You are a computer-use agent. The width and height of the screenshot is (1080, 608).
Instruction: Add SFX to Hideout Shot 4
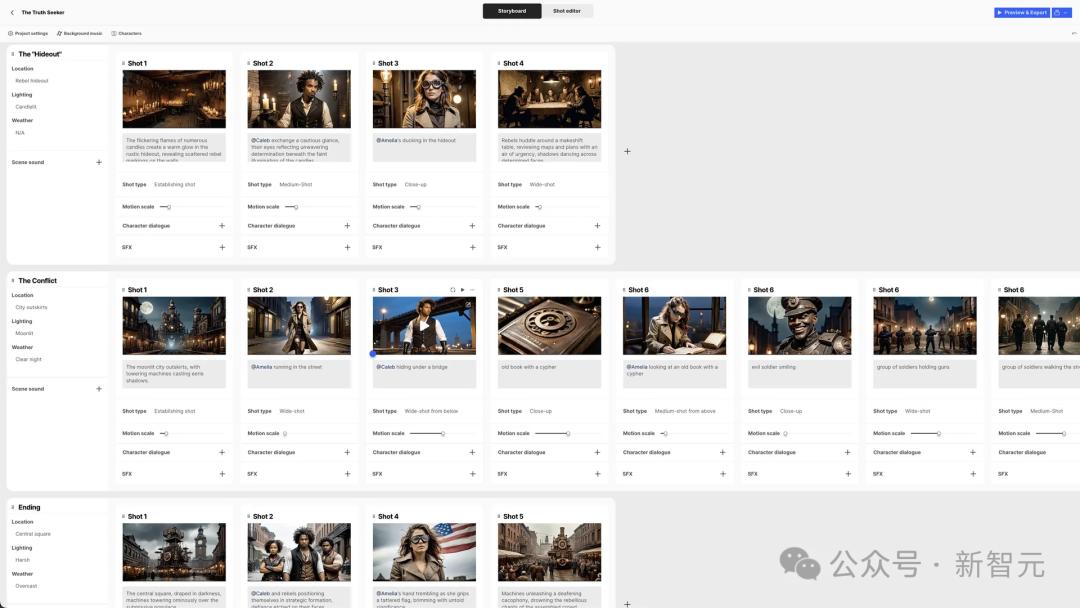[597, 247]
